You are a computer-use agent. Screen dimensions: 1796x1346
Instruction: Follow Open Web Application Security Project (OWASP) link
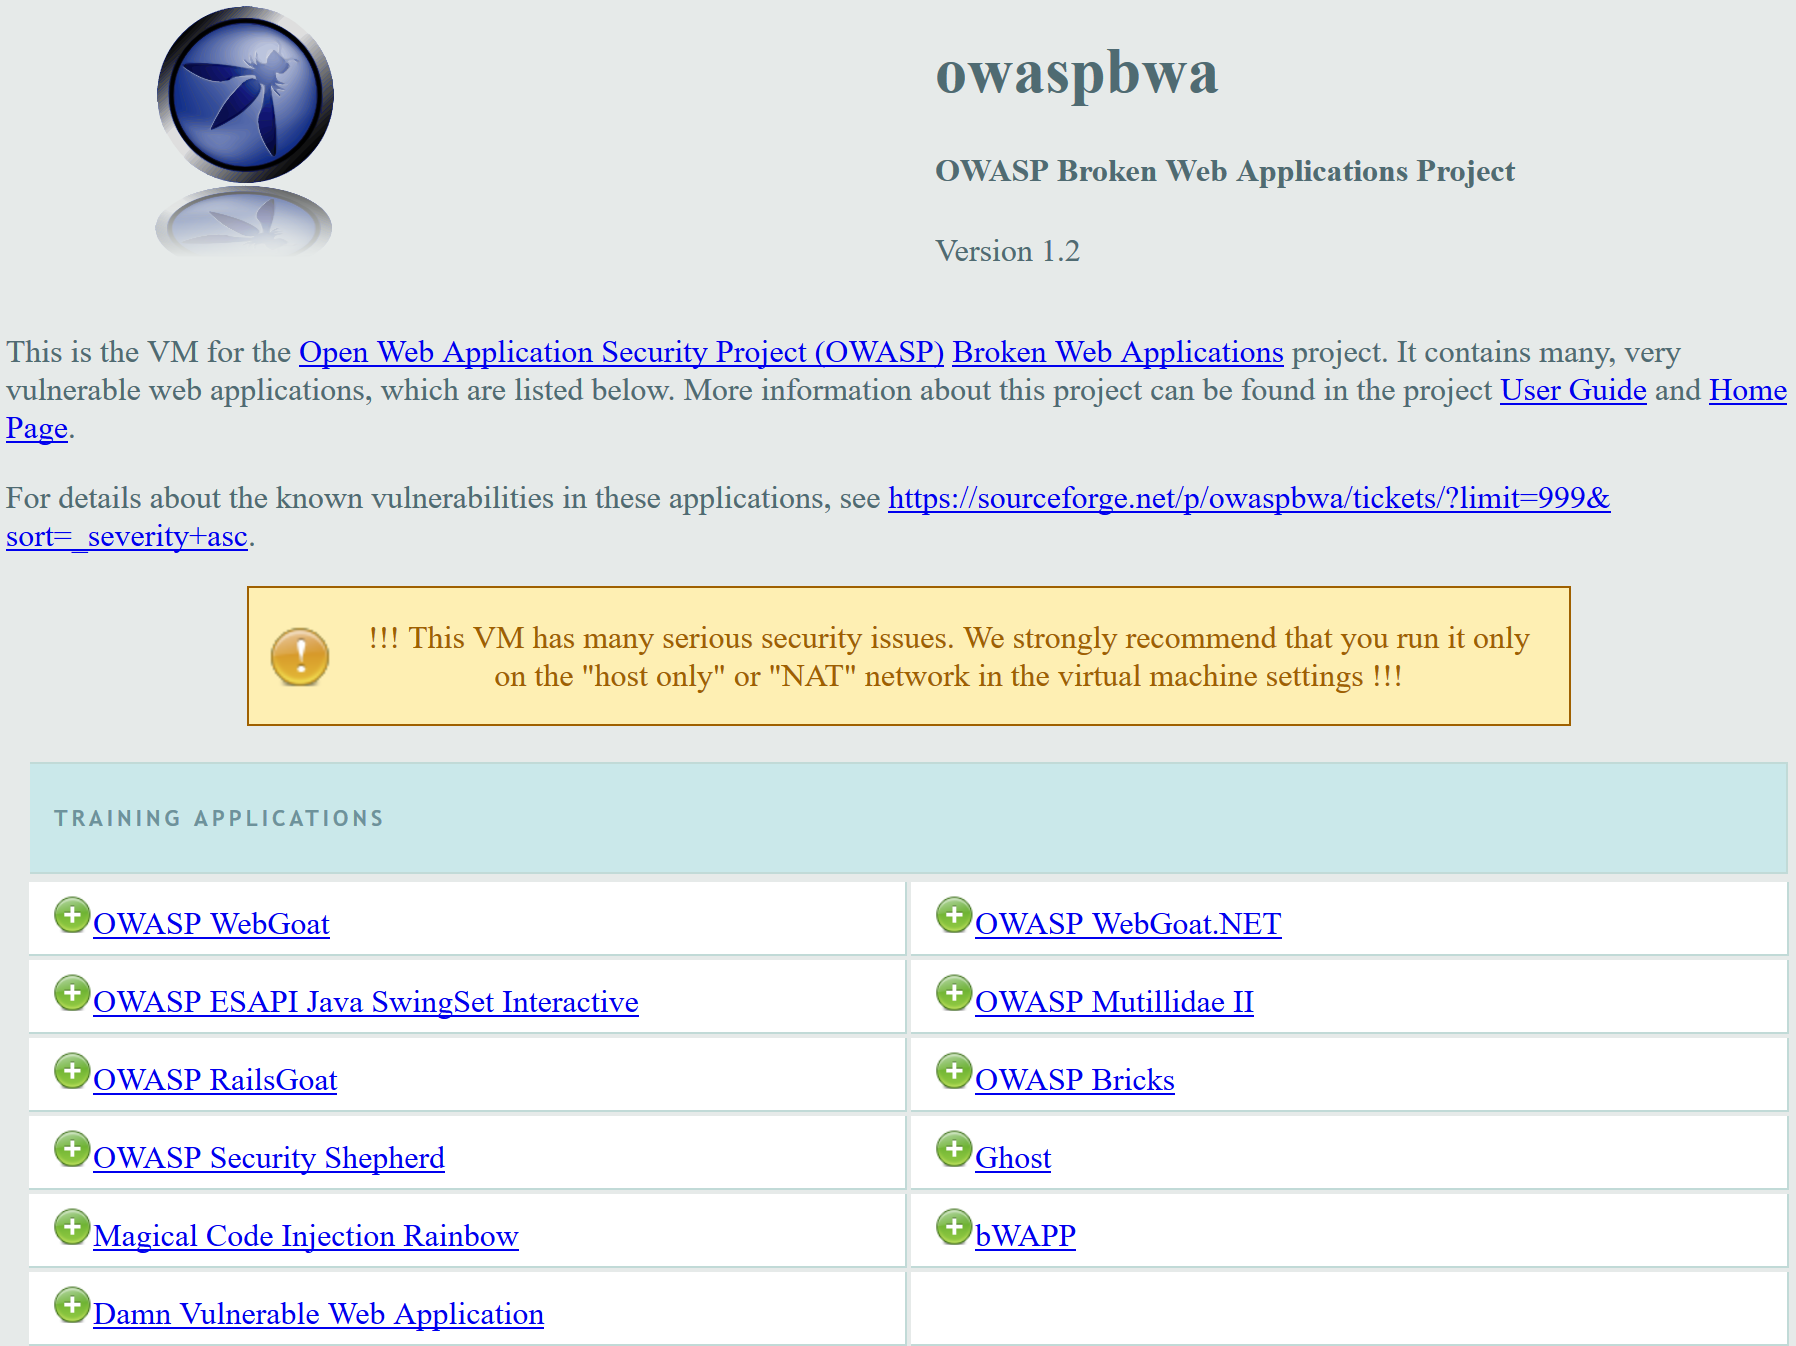point(622,352)
